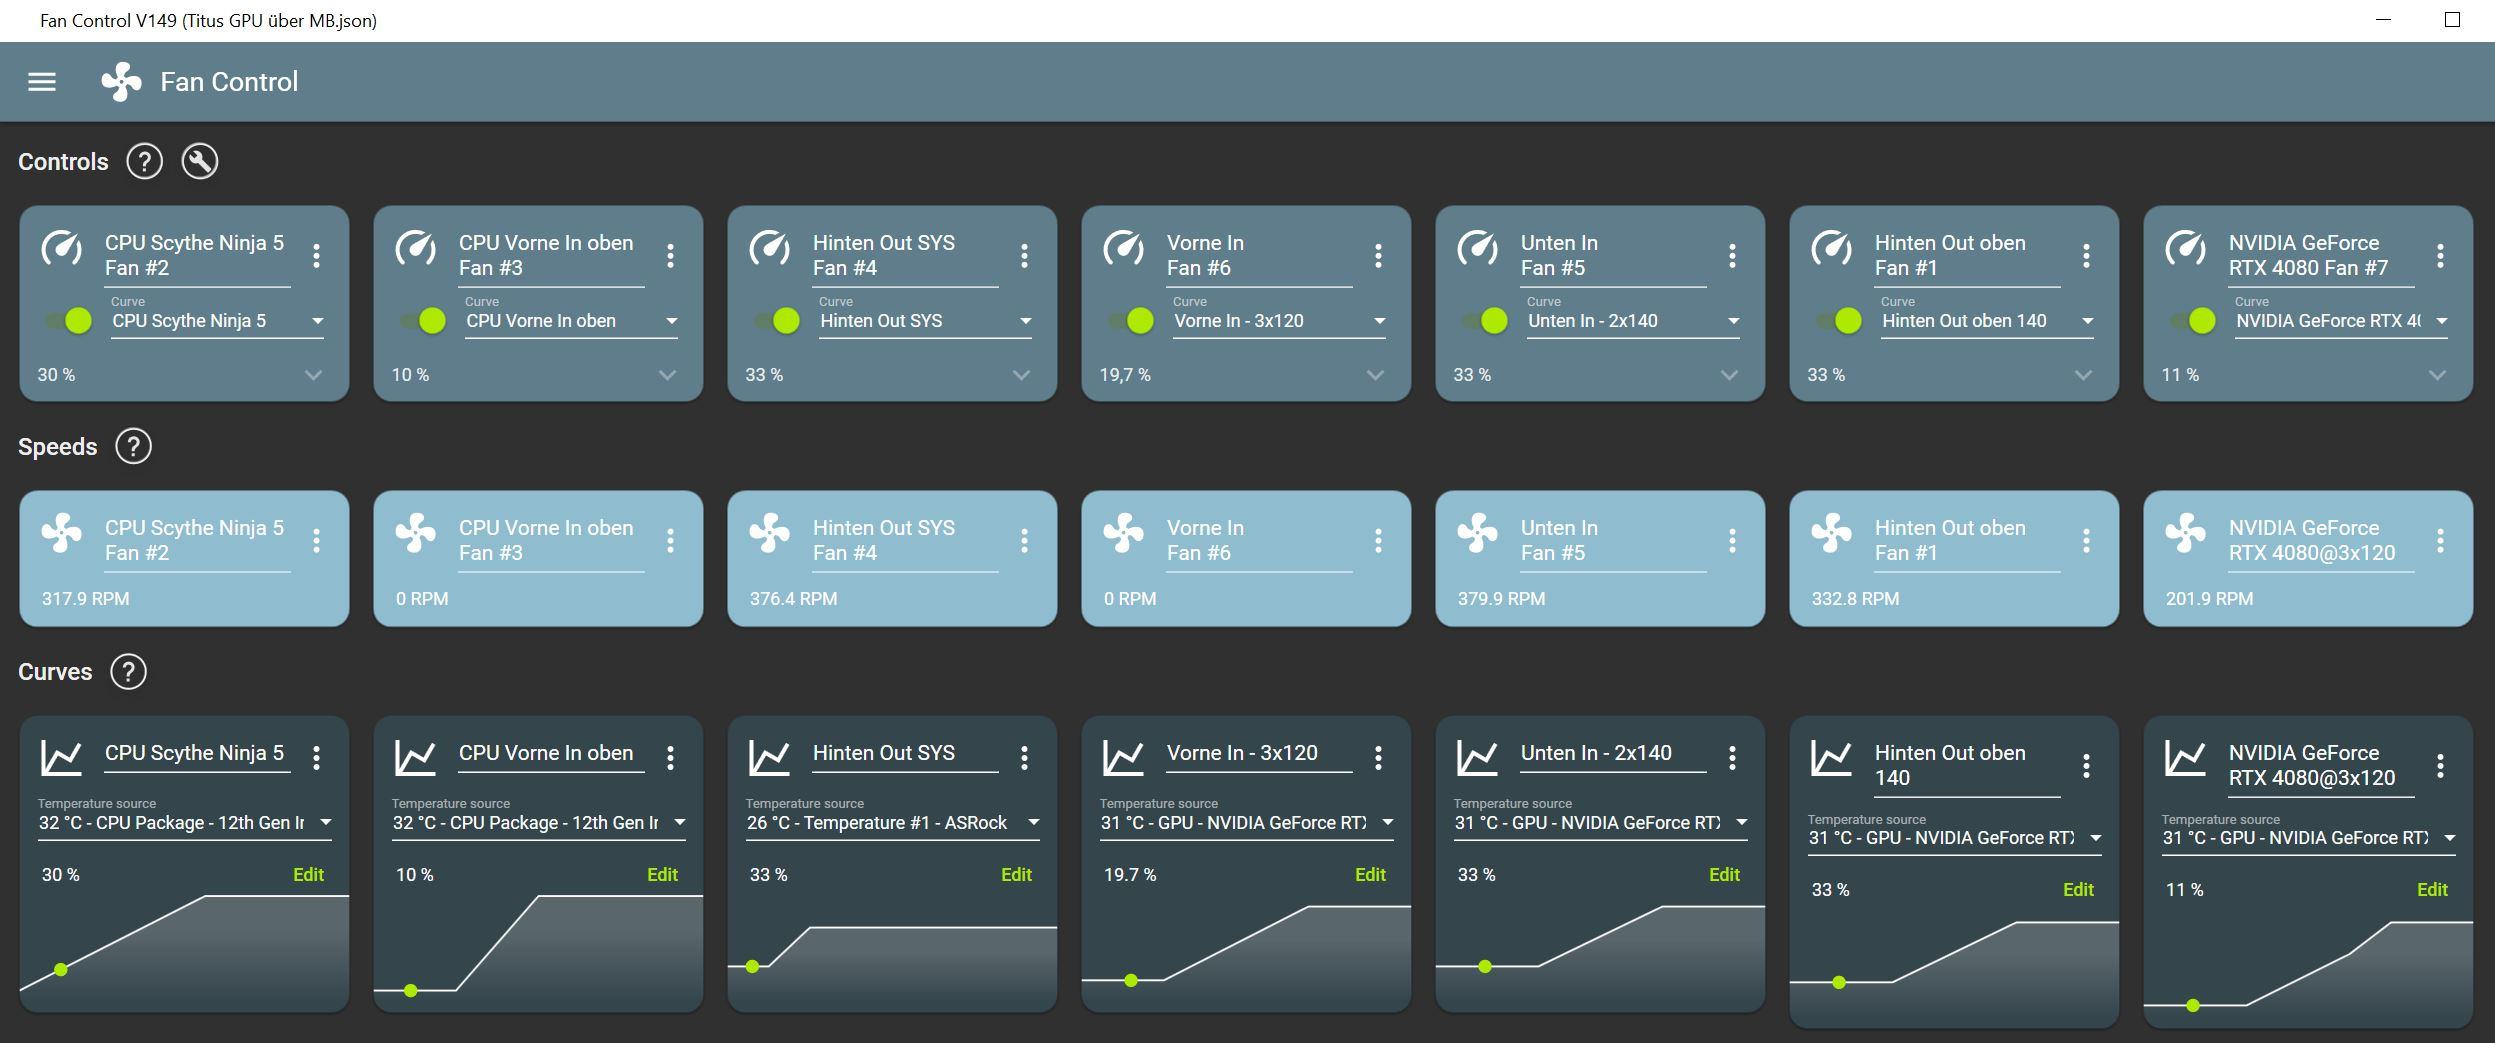Open options menu for Vorne In Fan #6 control card
Image resolution: width=2495 pixels, height=1043 pixels.
pos(1379,256)
